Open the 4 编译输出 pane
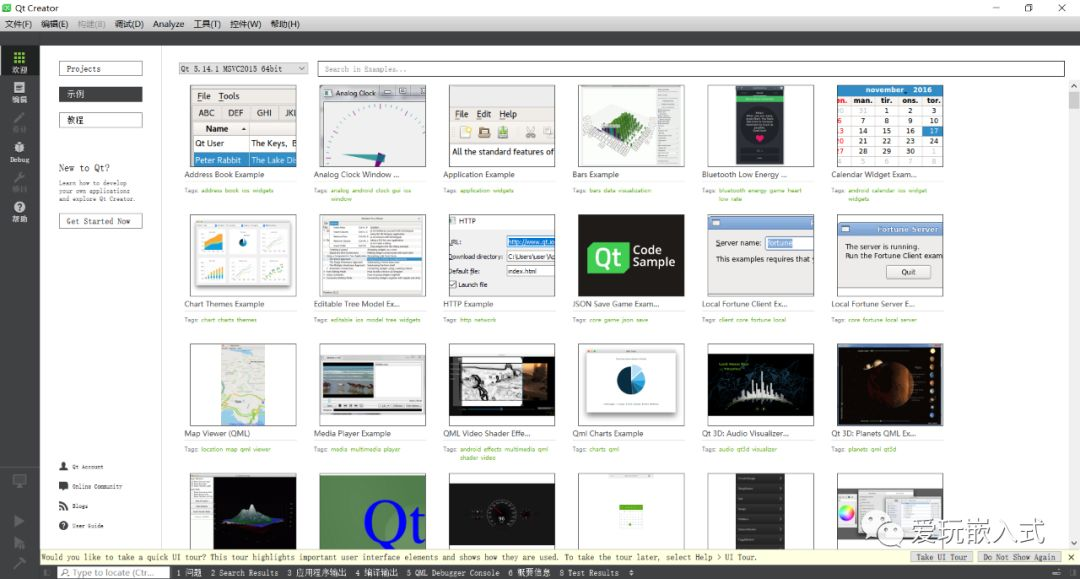This screenshot has height=579, width=1080. pos(377,572)
